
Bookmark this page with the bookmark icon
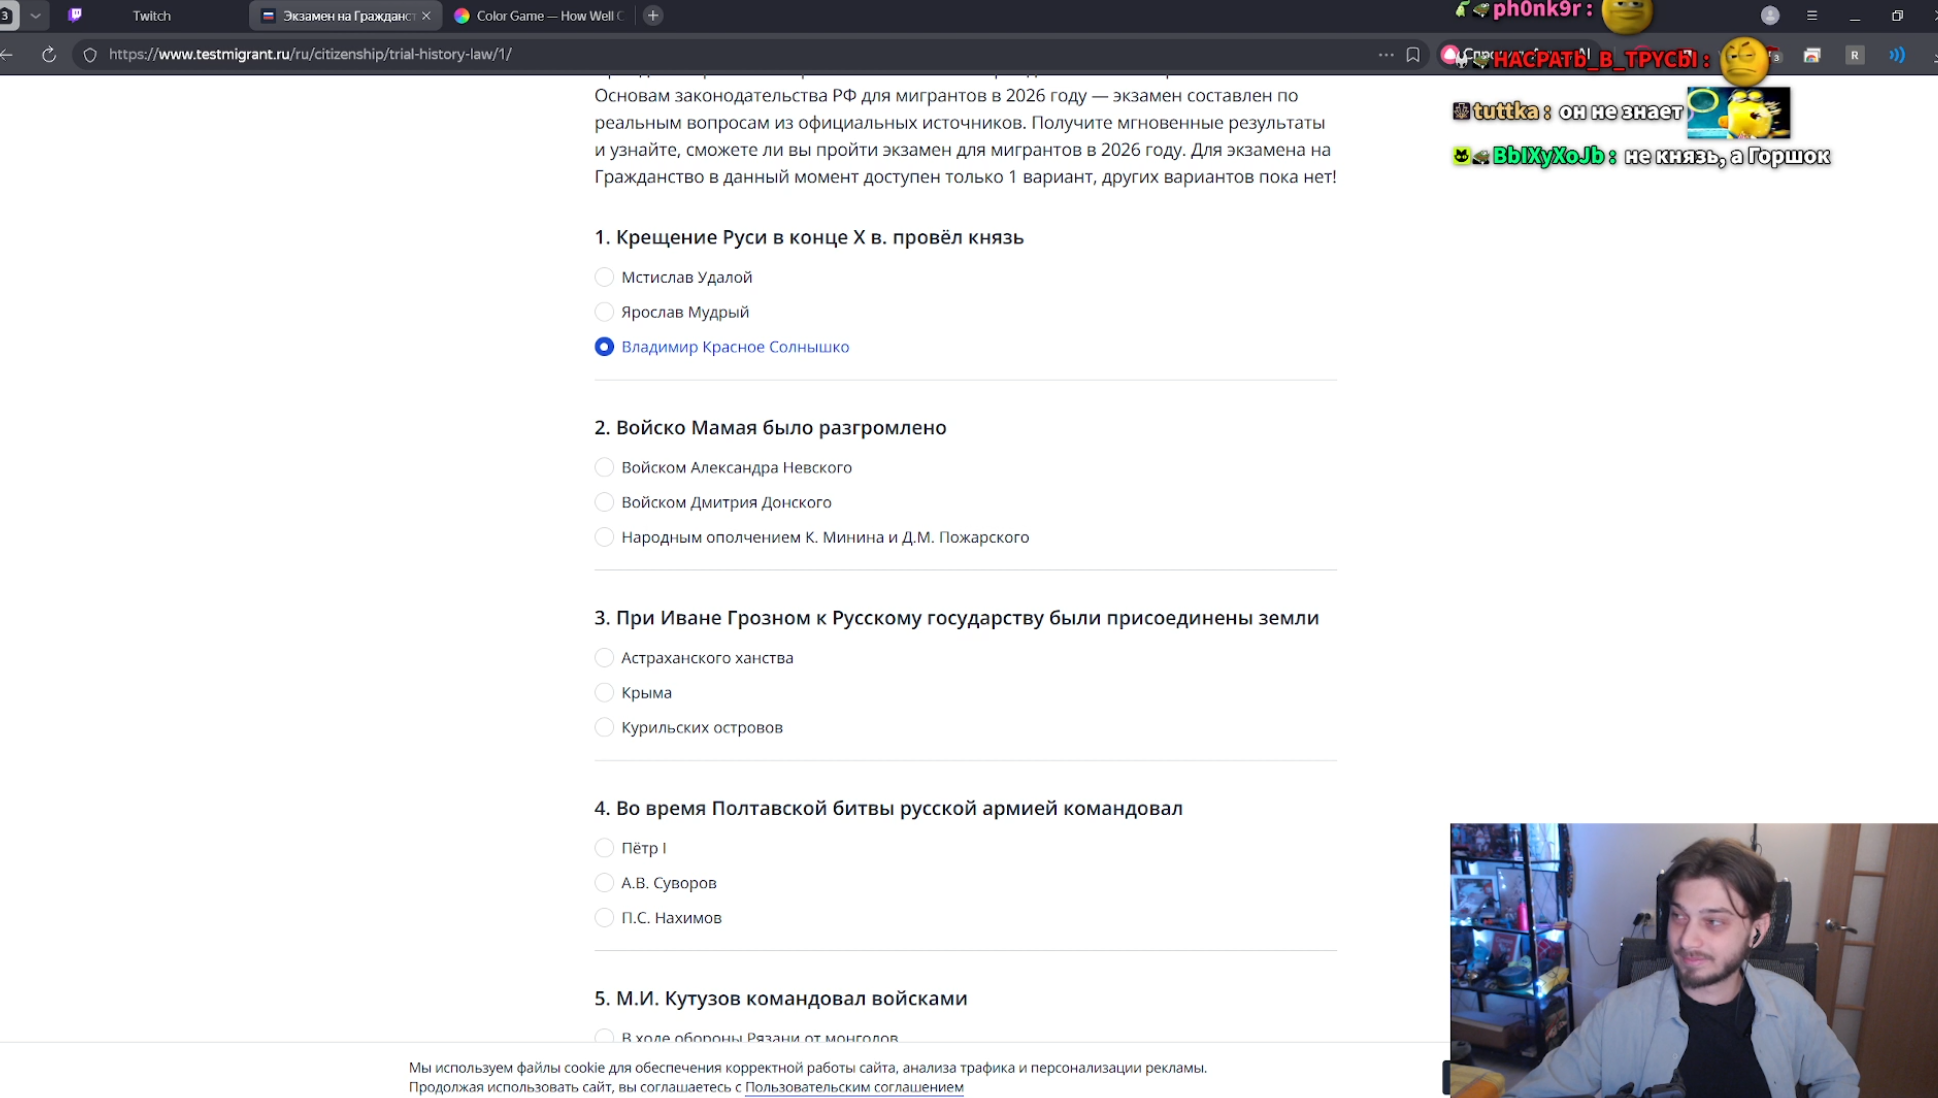tap(1412, 55)
